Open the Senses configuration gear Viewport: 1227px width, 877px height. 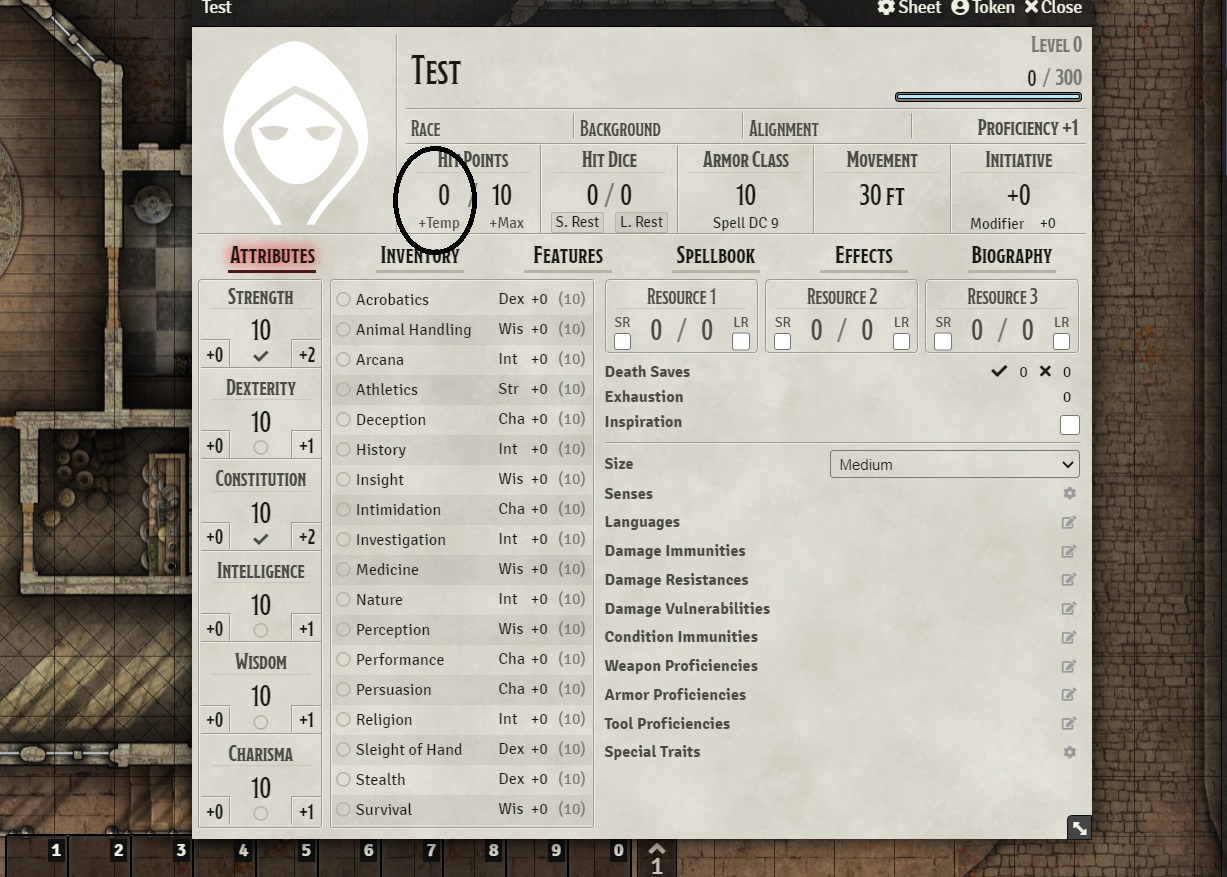pyautogui.click(x=1069, y=493)
